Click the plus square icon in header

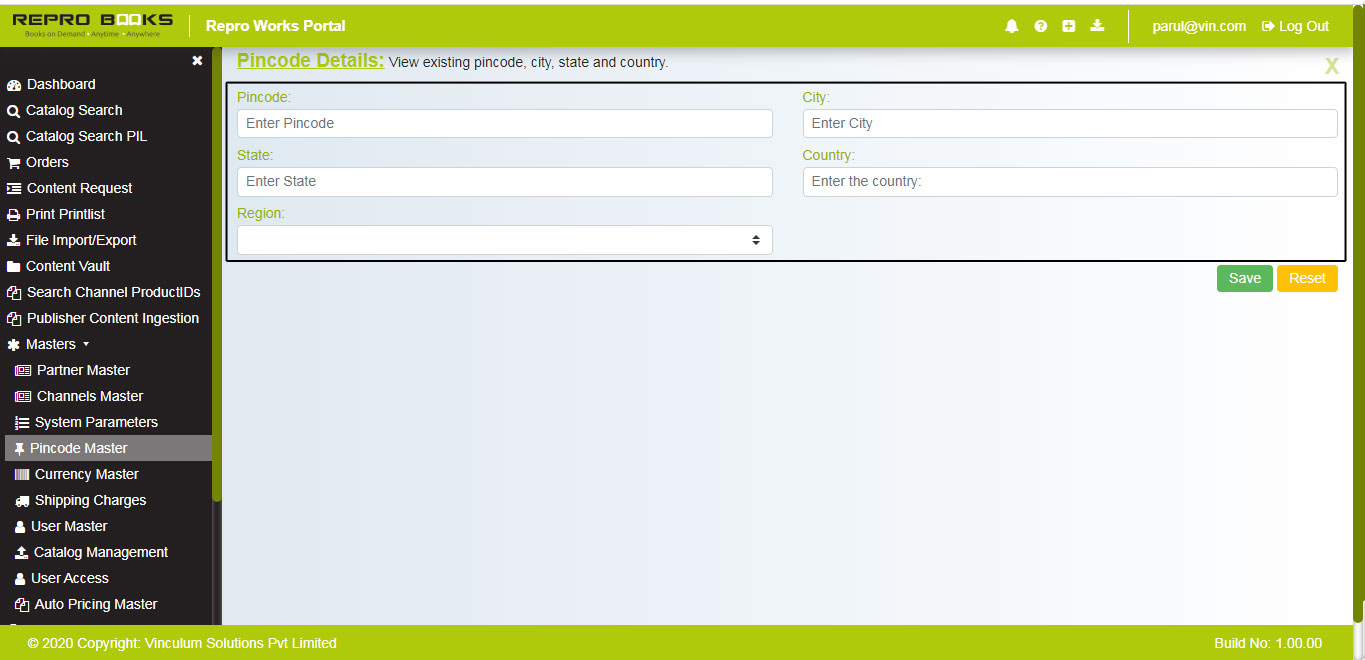(x=1068, y=27)
